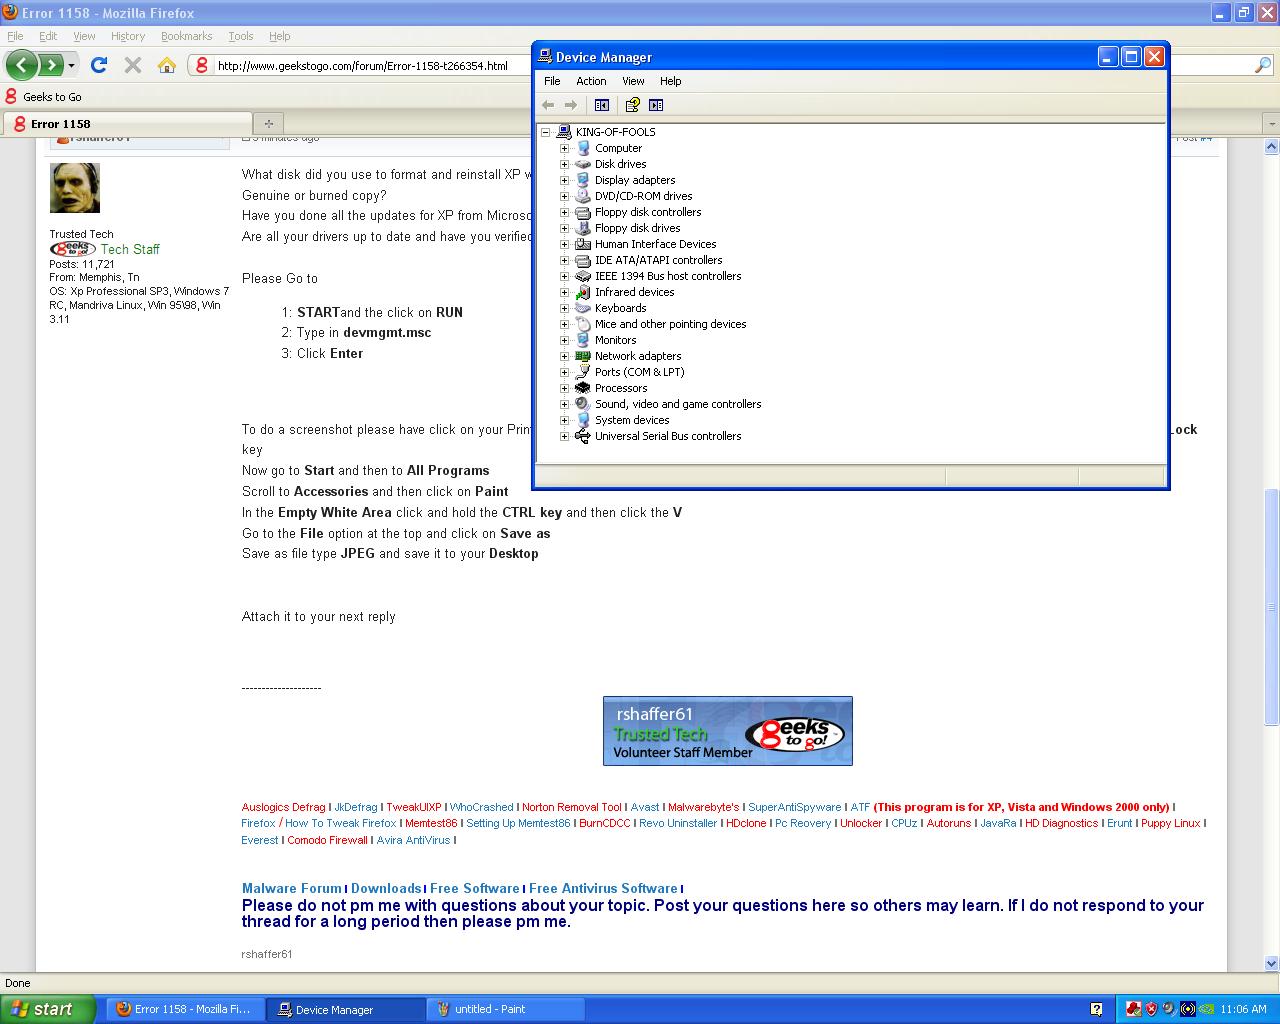Click the Windows Start button
The width and height of the screenshot is (1280, 1024).
48,1009
